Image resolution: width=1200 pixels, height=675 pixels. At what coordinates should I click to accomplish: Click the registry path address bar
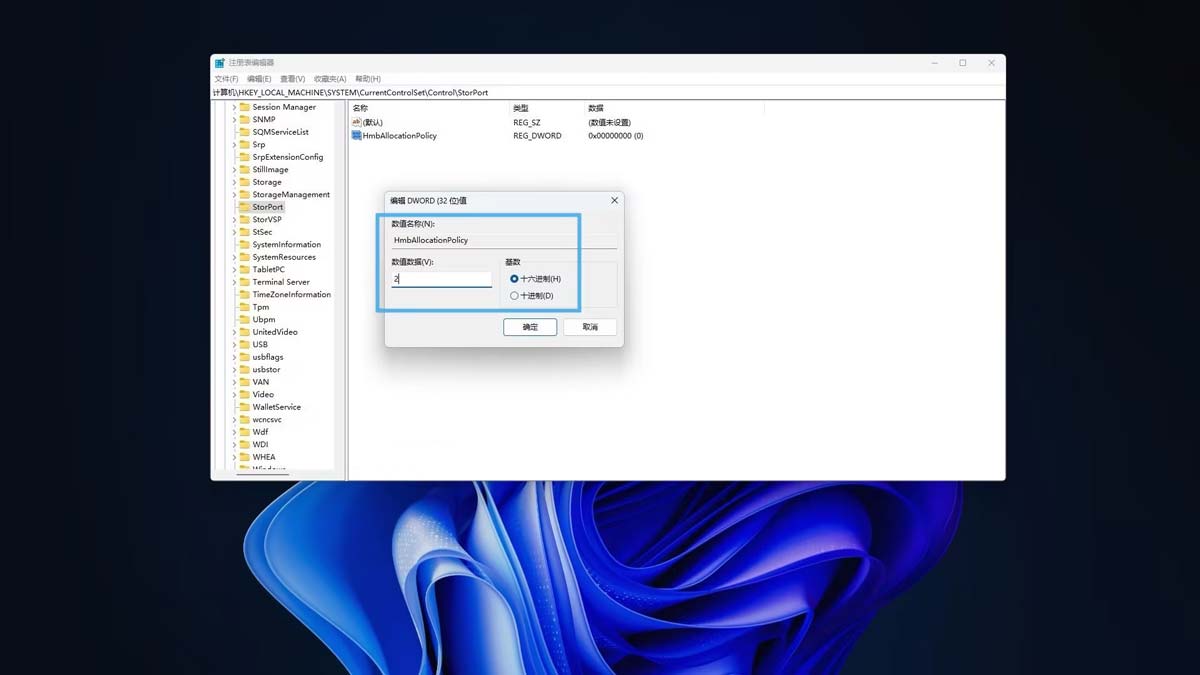click(600, 93)
